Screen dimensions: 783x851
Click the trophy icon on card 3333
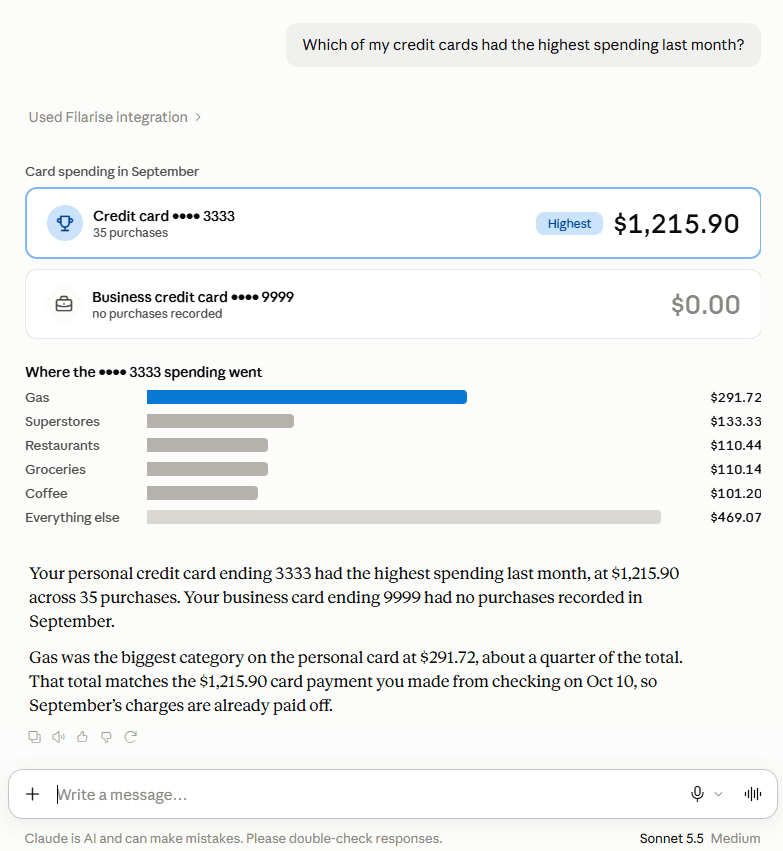(x=65, y=223)
